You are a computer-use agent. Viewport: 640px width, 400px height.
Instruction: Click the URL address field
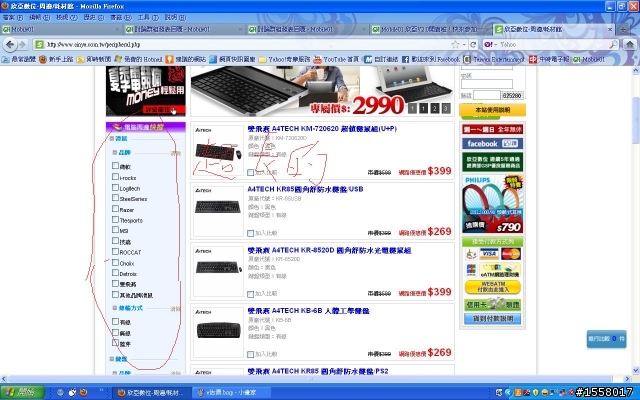click(x=247, y=44)
